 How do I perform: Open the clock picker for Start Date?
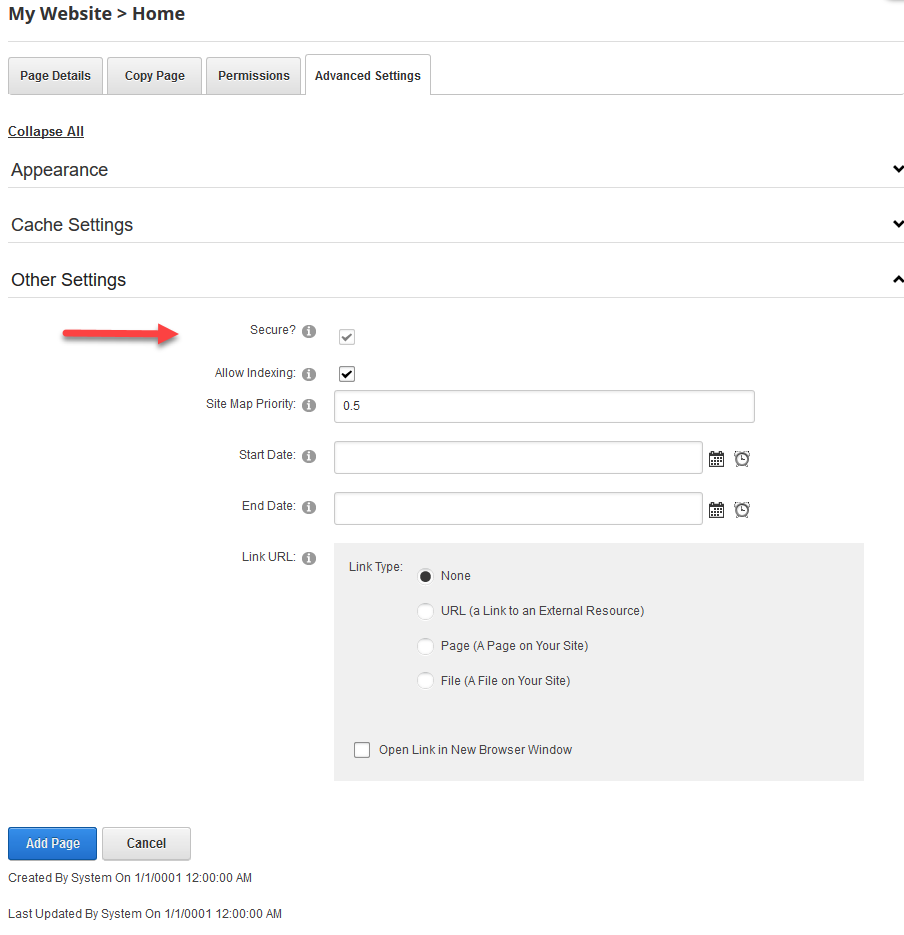point(741,458)
